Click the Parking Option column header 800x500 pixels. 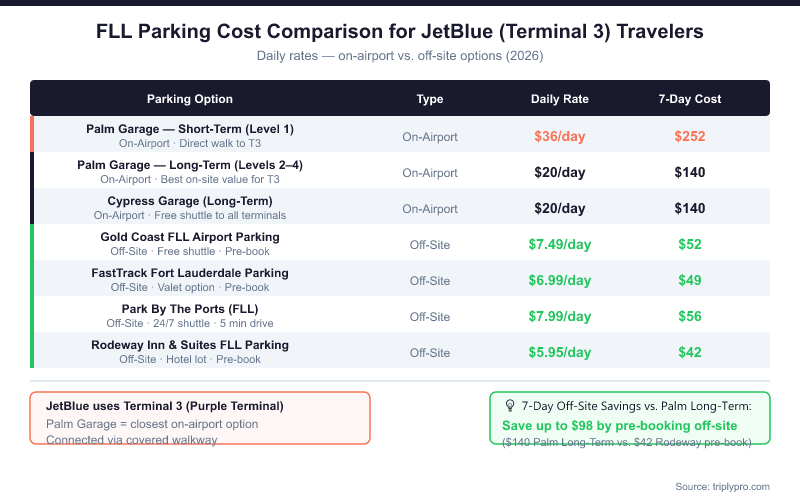click(x=190, y=99)
